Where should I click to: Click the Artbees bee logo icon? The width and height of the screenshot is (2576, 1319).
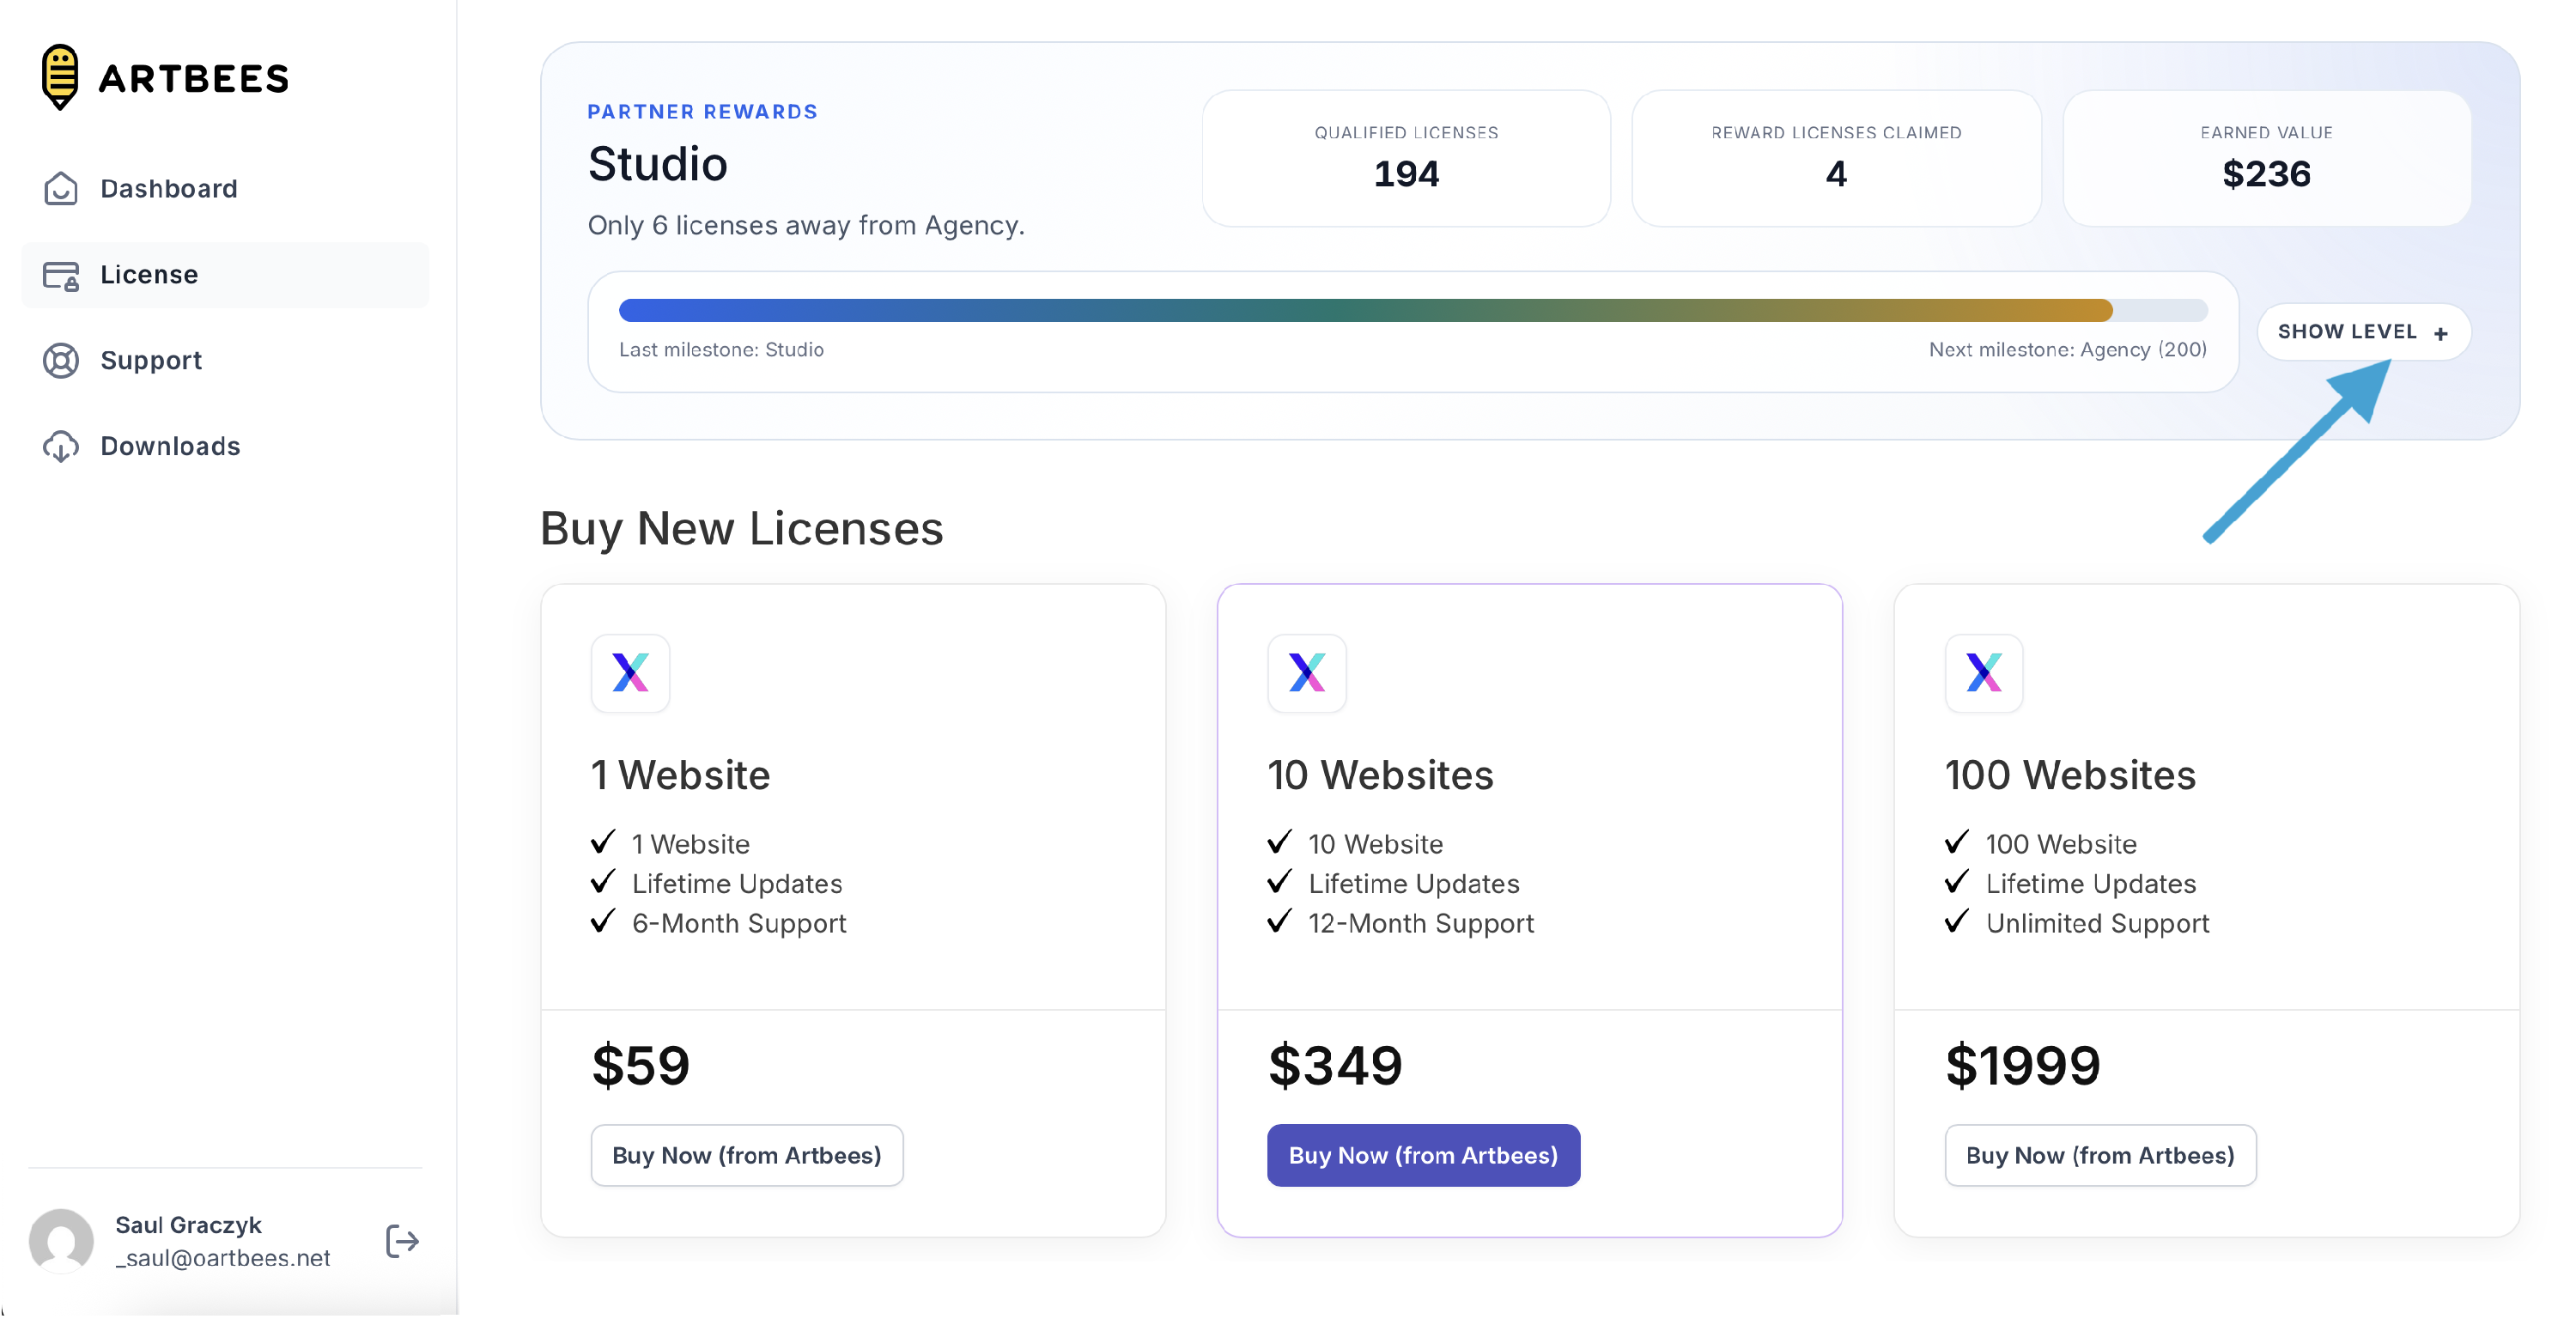click(60, 76)
